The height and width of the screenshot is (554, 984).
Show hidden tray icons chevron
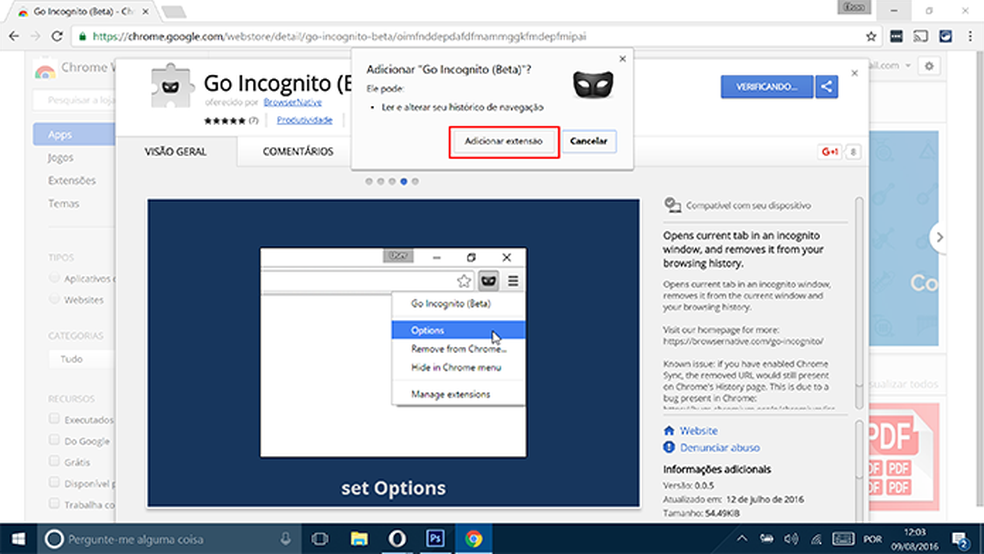coord(742,538)
